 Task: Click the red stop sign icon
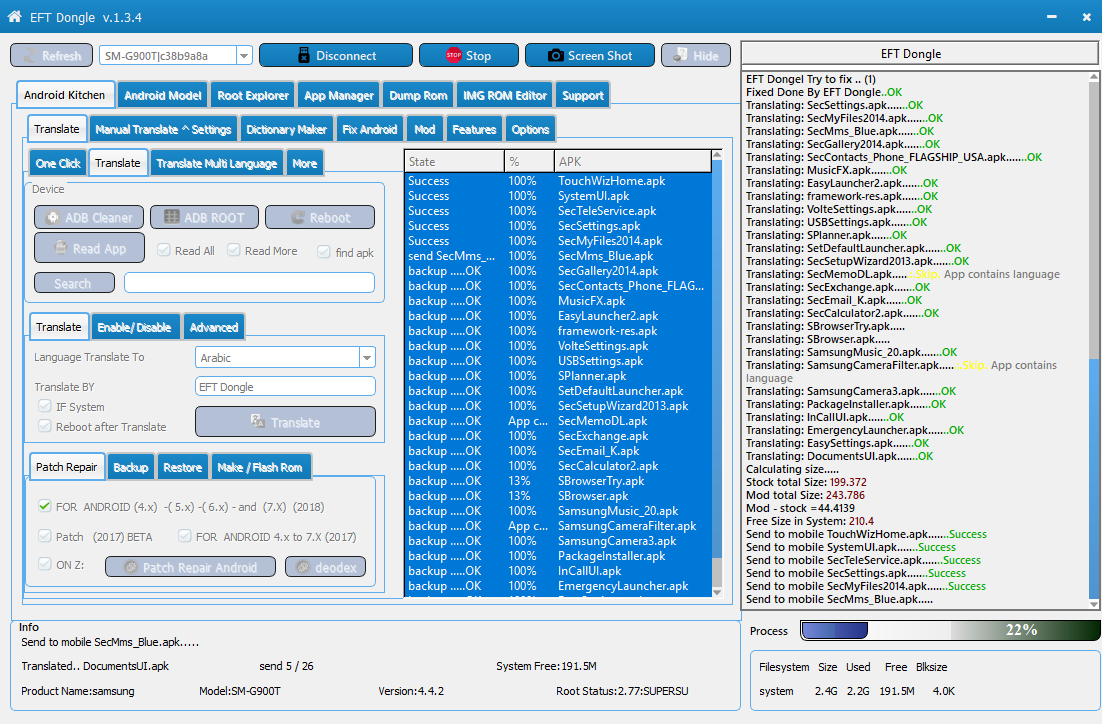[x=453, y=55]
